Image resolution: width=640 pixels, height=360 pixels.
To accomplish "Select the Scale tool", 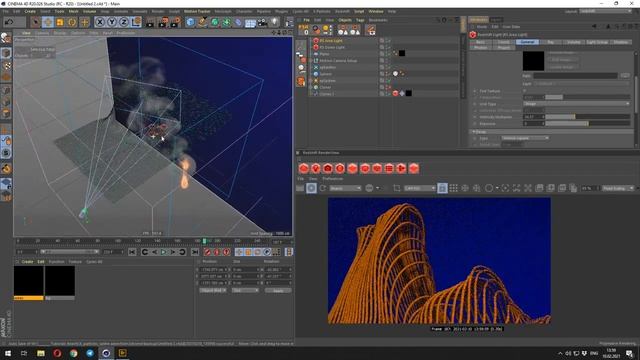I will point(60,22).
